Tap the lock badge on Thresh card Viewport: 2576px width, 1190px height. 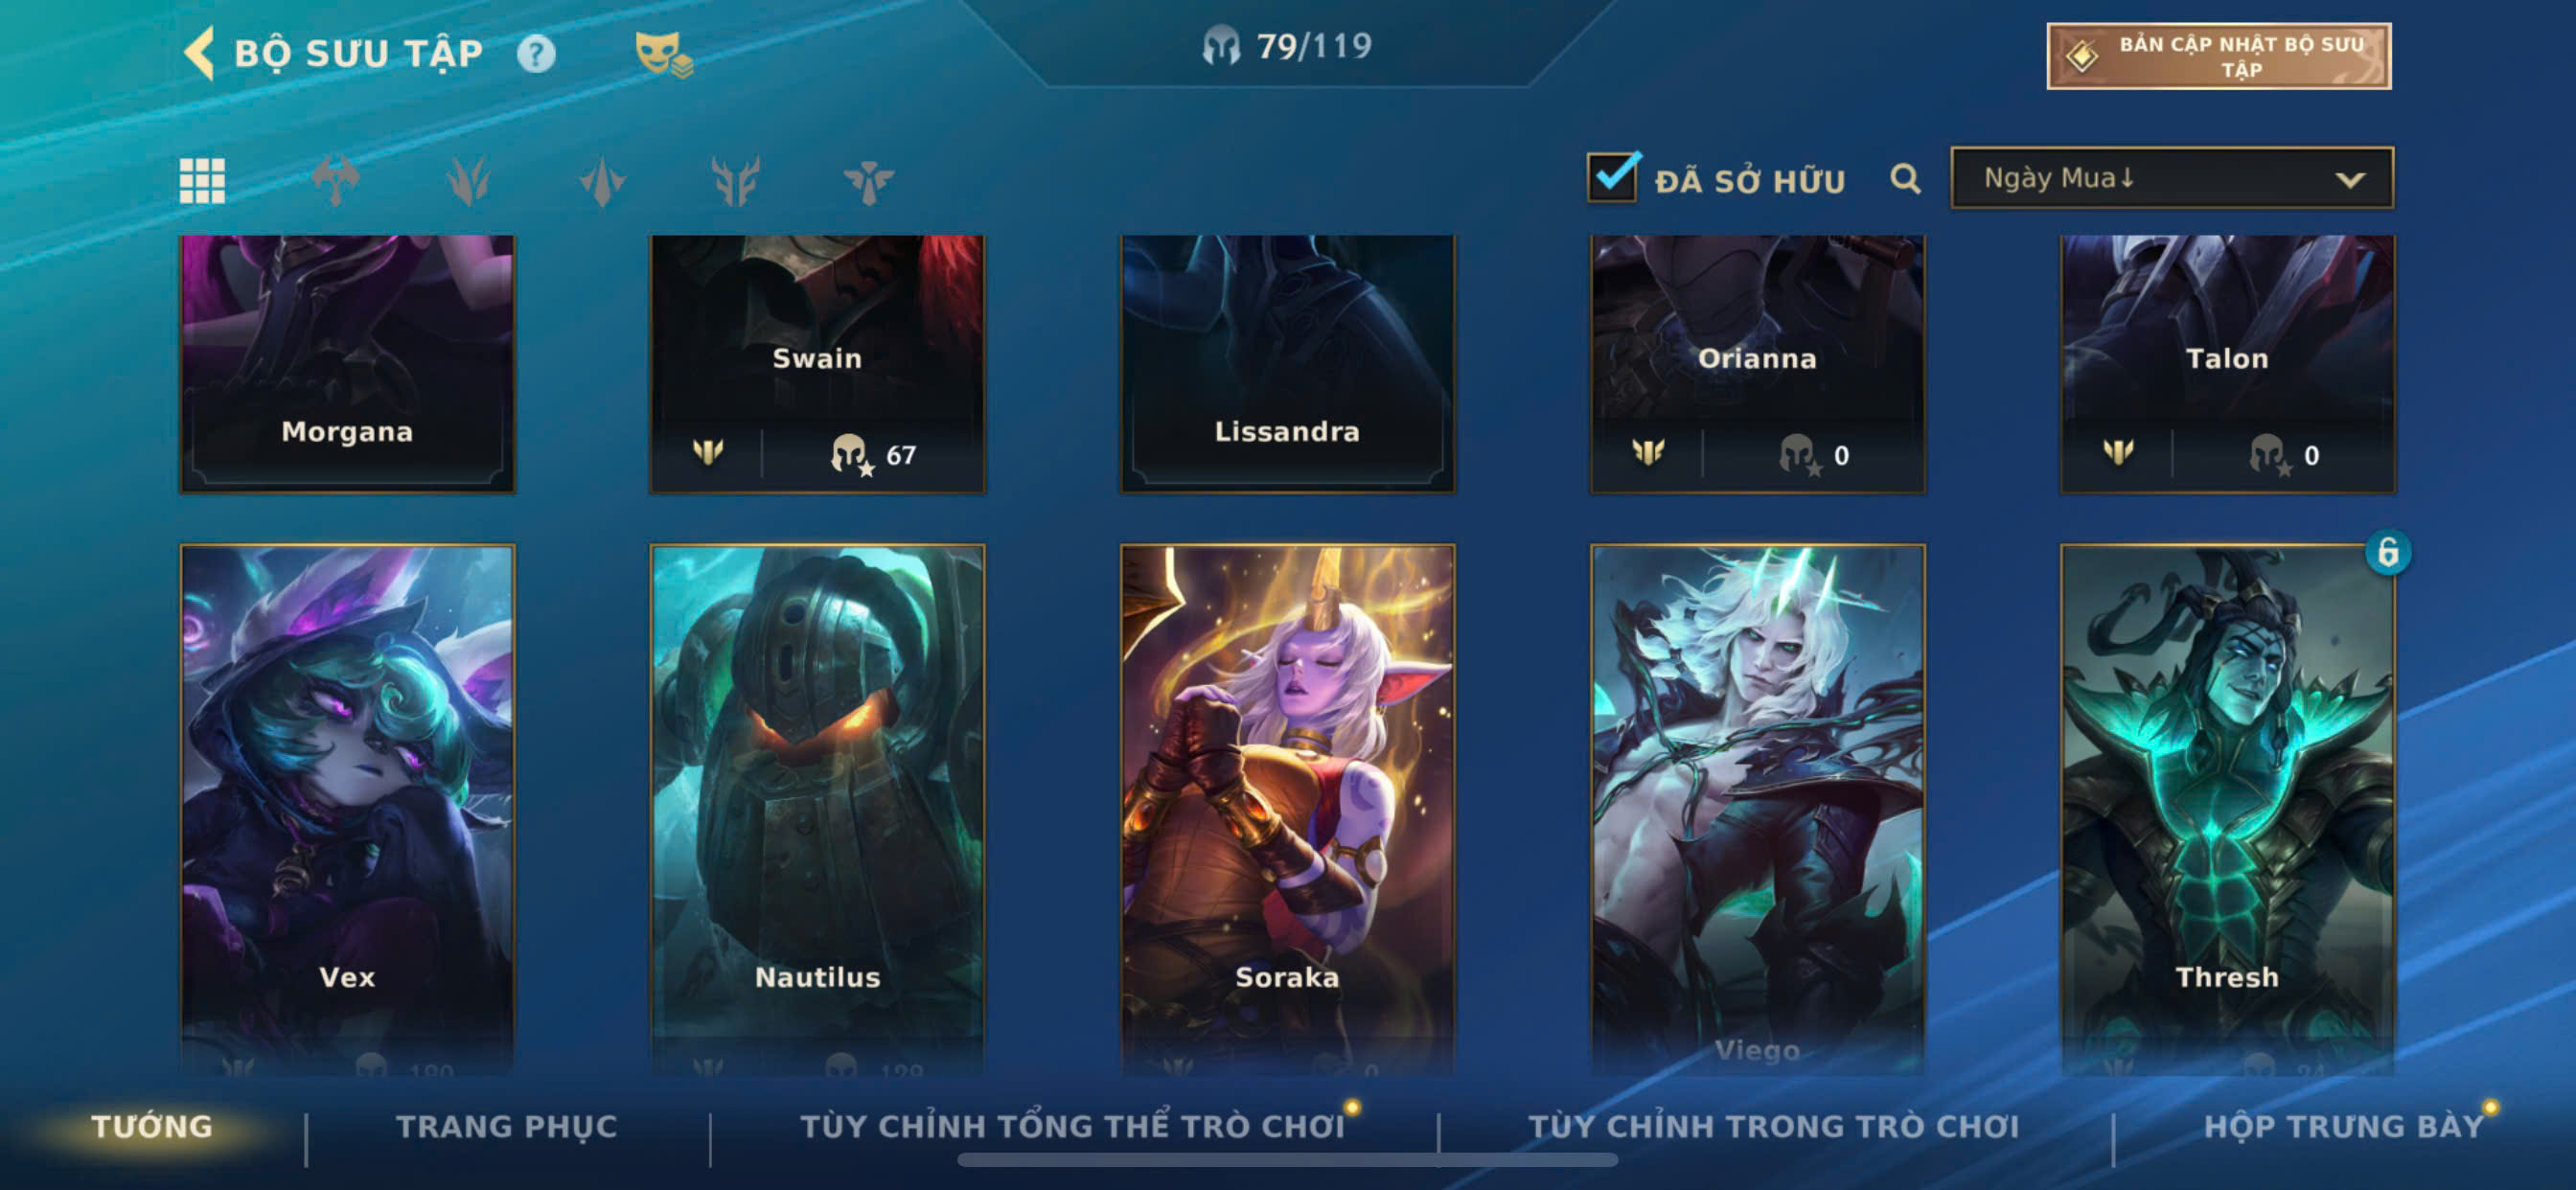pos(2388,552)
